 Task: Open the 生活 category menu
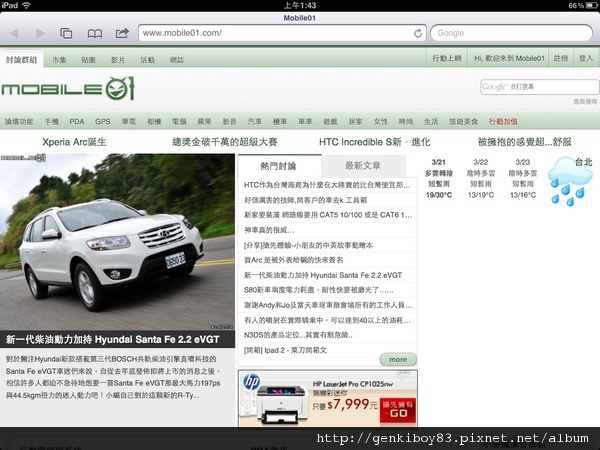[x=431, y=122]
